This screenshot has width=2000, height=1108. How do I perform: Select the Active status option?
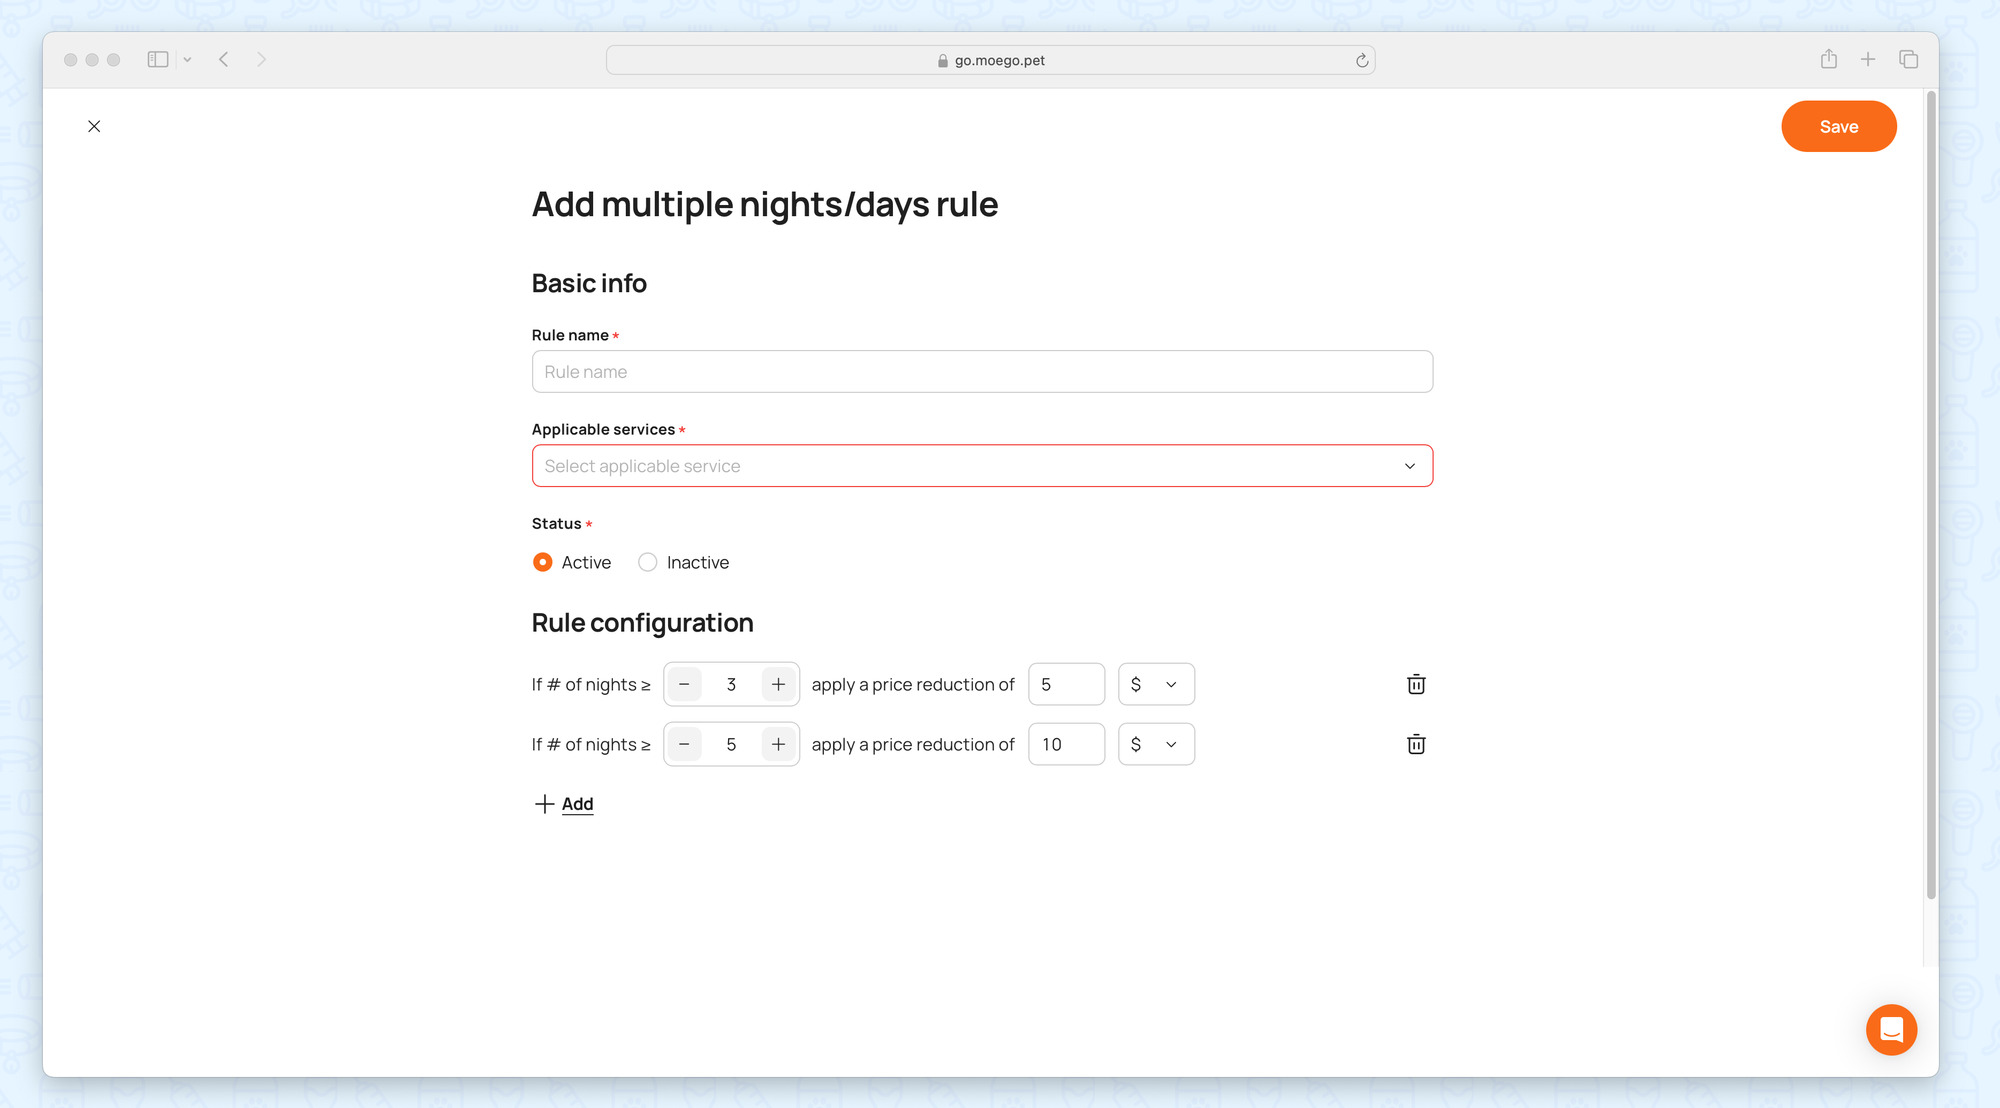(543, 562)
